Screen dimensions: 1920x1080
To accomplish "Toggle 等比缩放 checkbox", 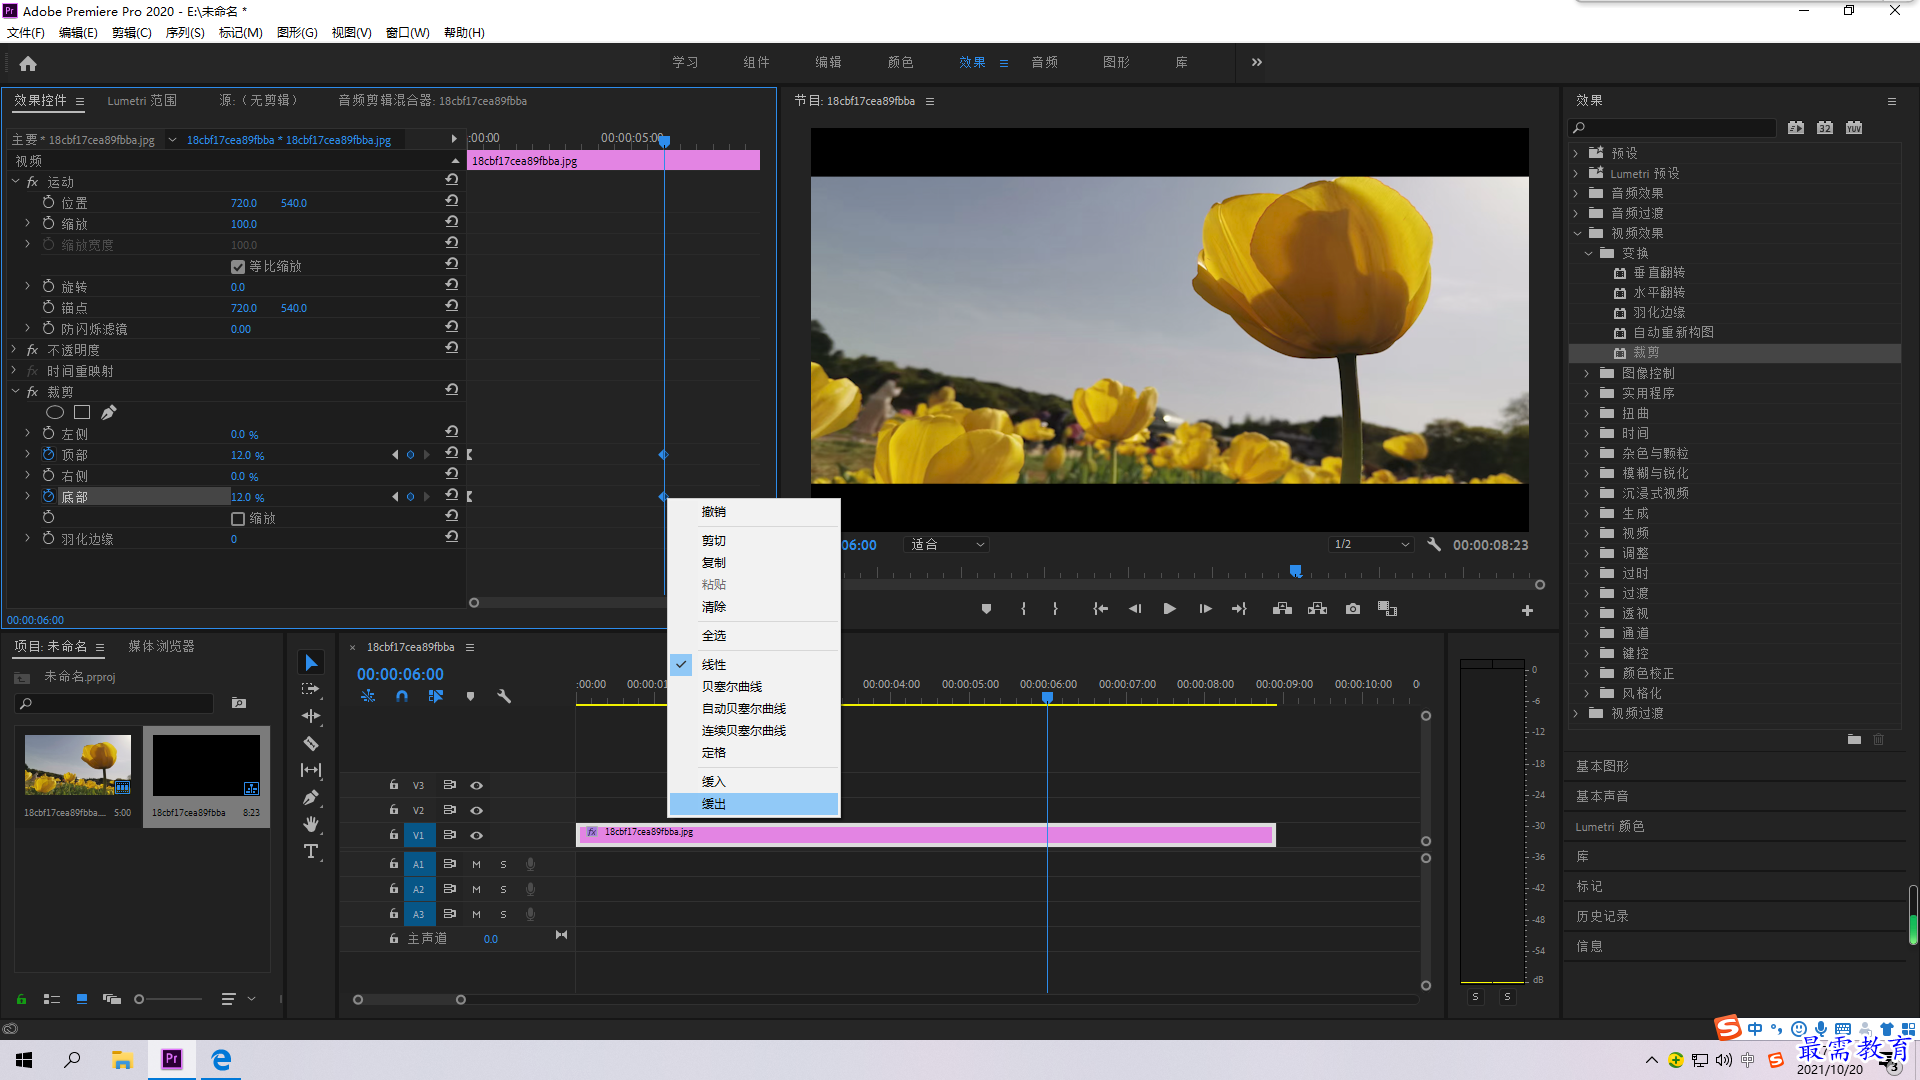I will pos(238,266).
